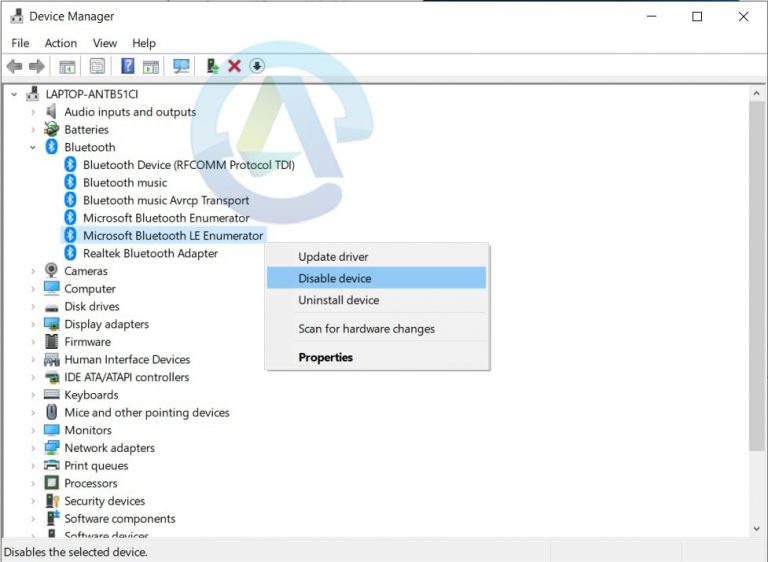Click the Disk drives category icon

pos(51,308)
